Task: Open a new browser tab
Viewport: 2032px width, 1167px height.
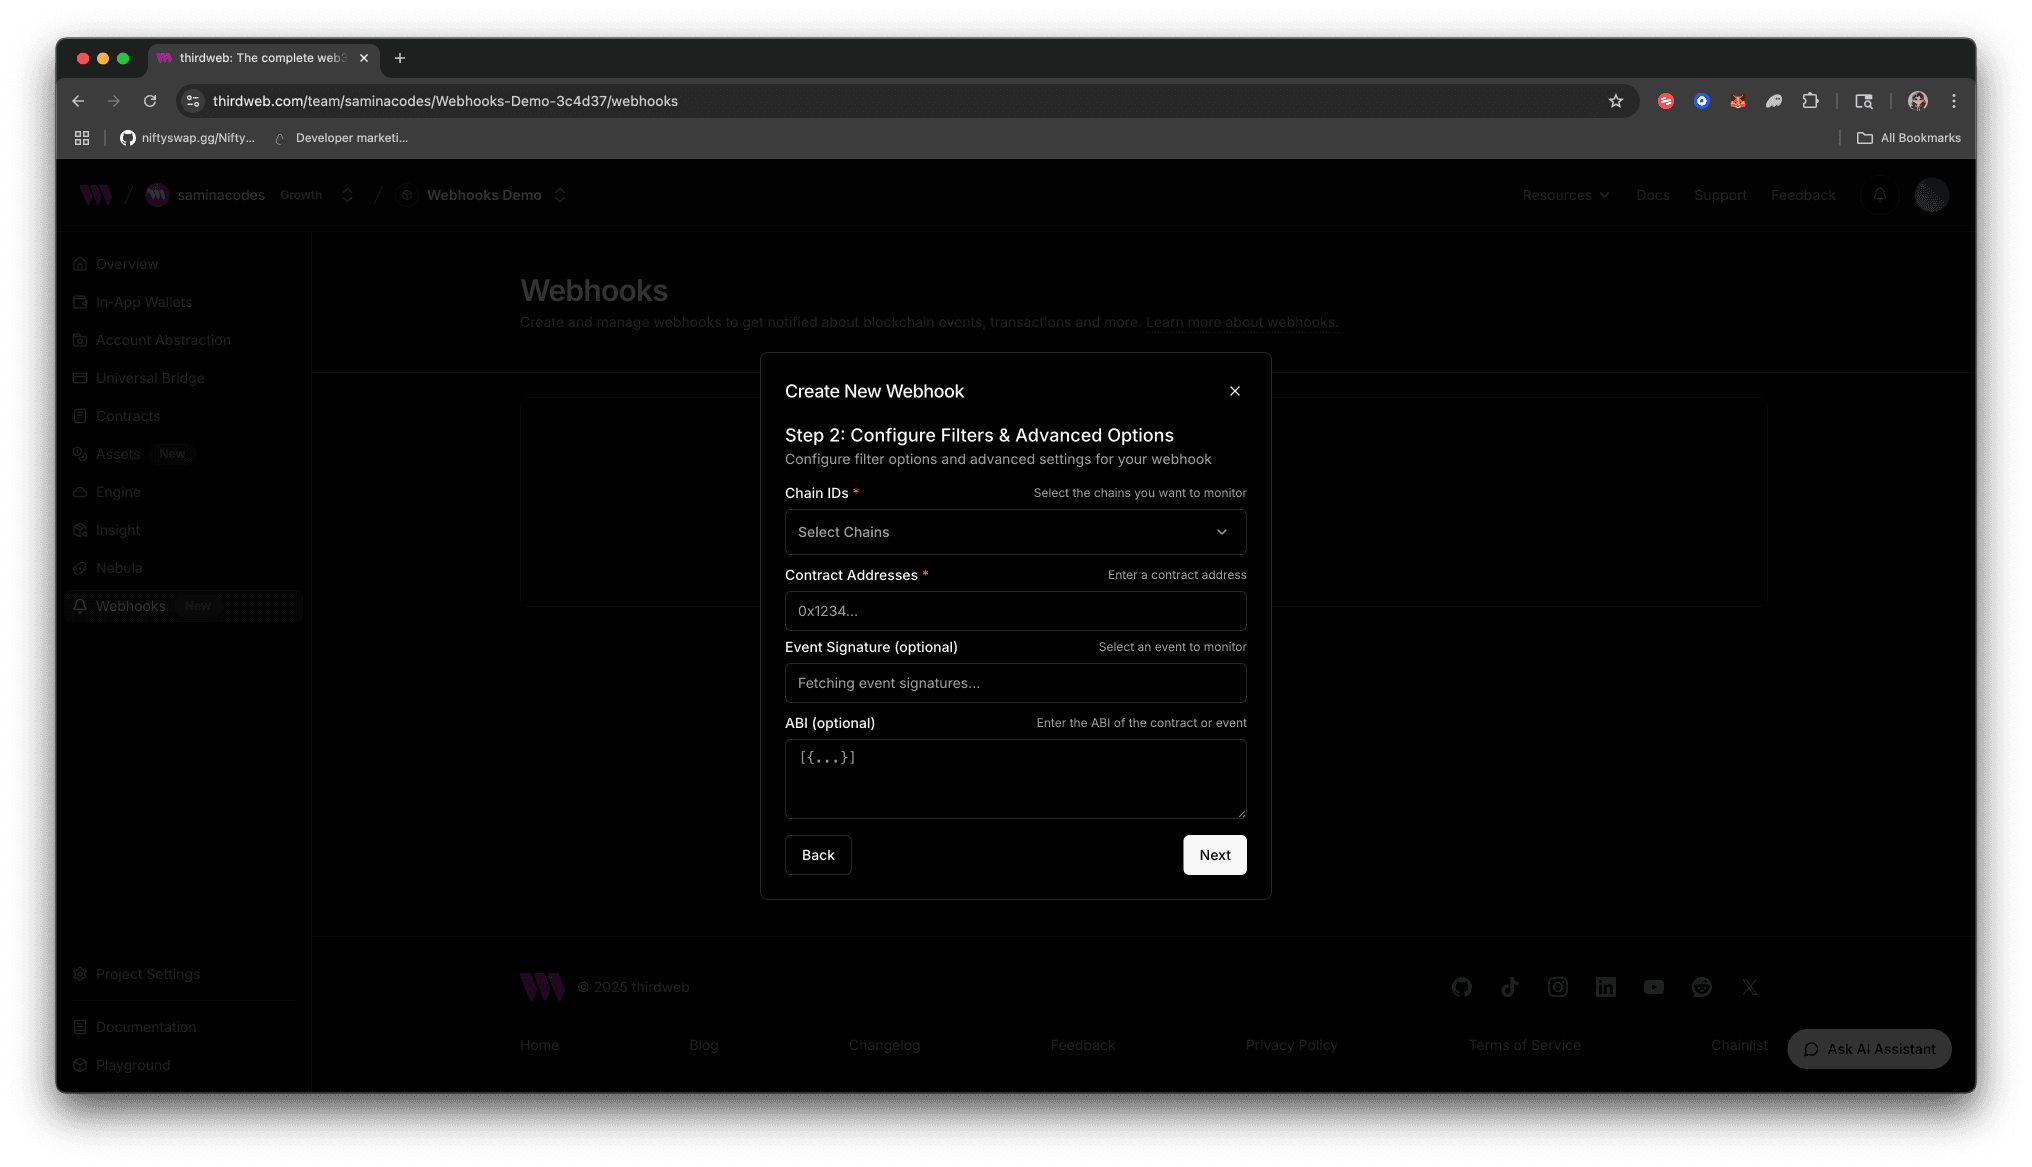Action: [x=400, y=58]
